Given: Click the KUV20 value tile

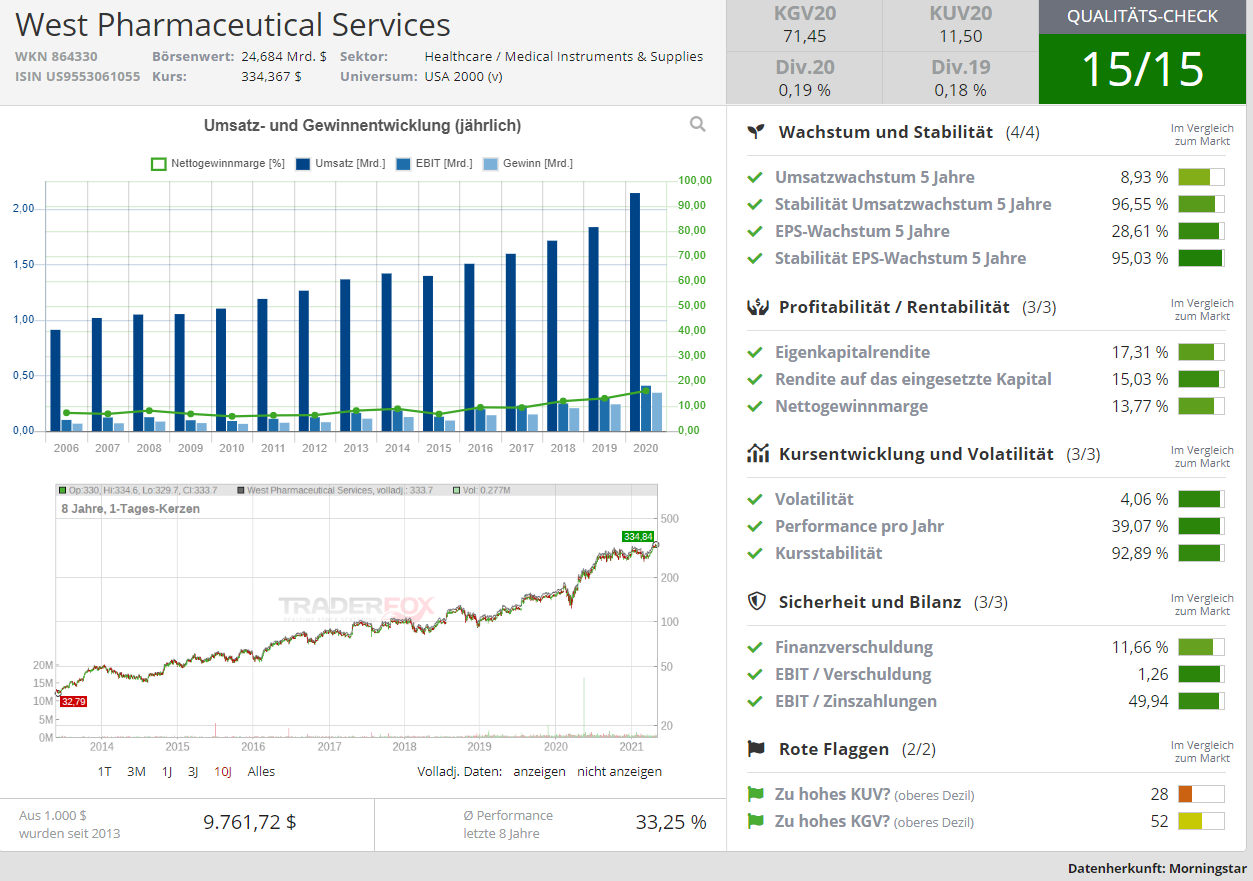Looking at the screenshot, I should (x=961, y=25).
